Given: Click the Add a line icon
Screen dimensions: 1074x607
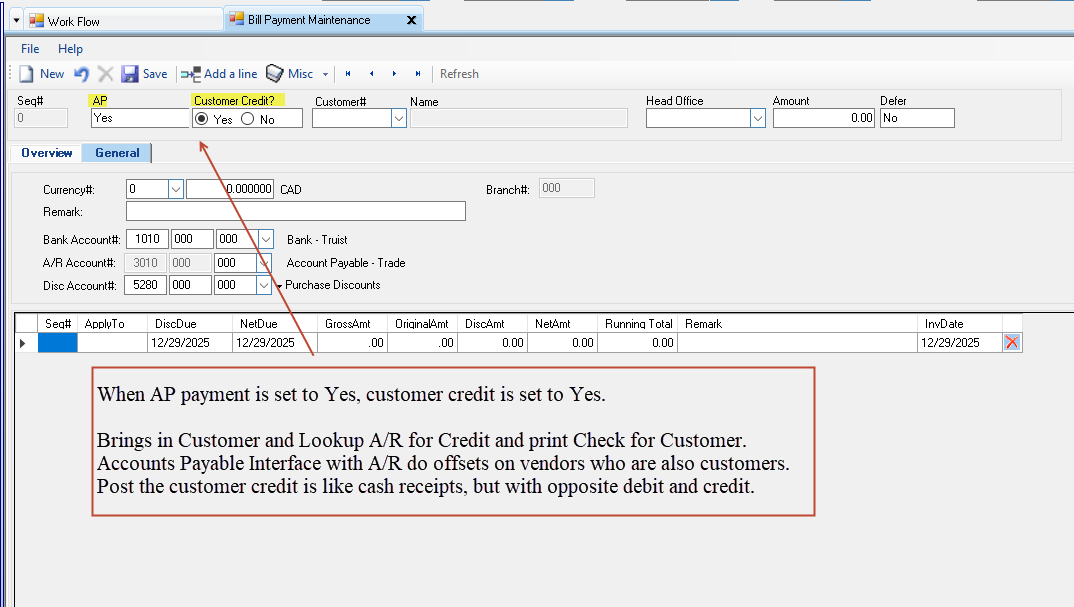Looking at the screenshot, I should coord(191,74).
